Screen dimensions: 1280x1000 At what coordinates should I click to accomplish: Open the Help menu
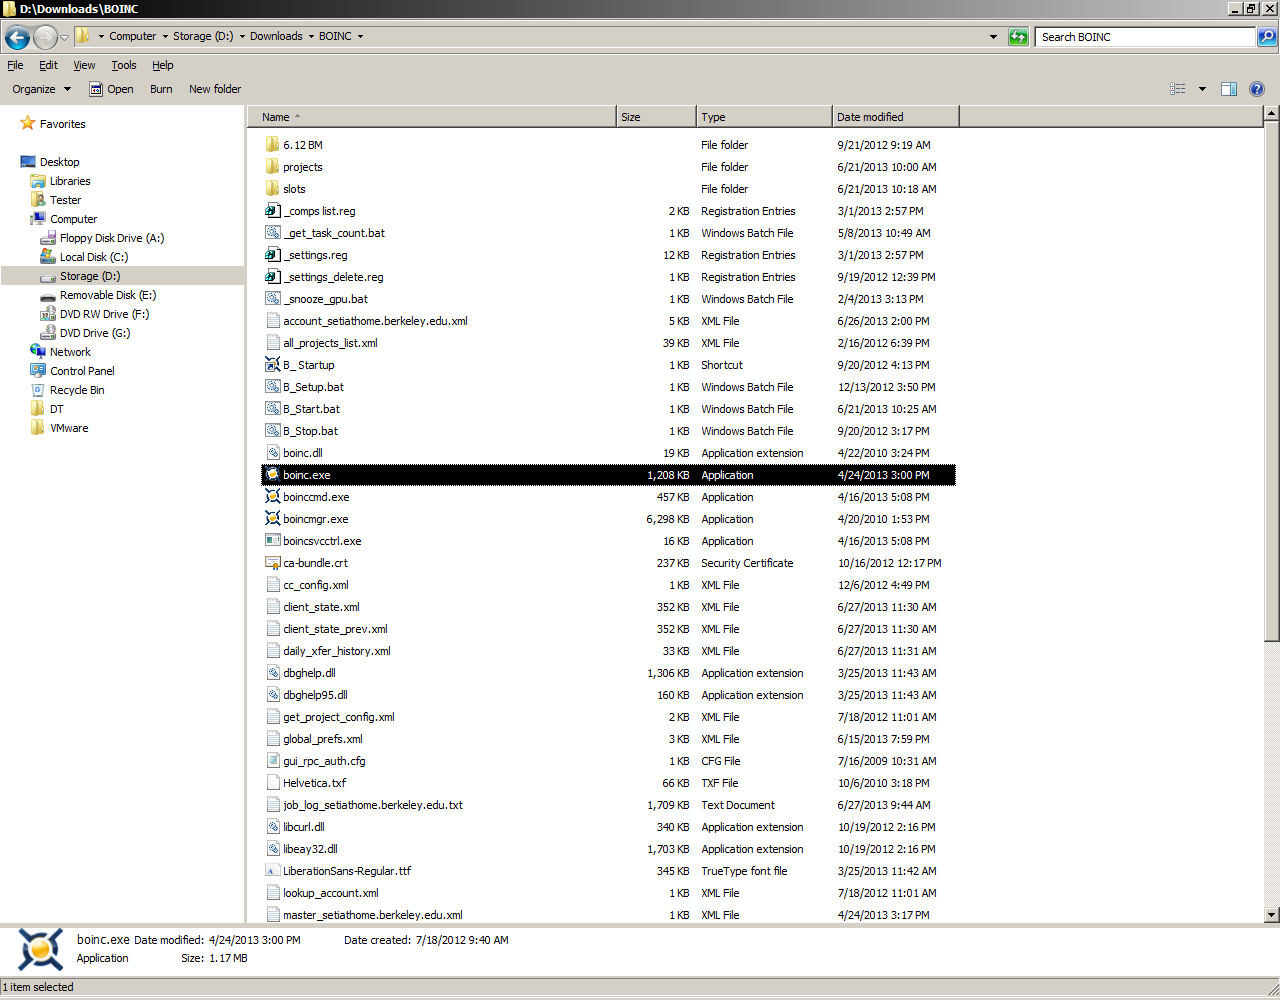163,65
